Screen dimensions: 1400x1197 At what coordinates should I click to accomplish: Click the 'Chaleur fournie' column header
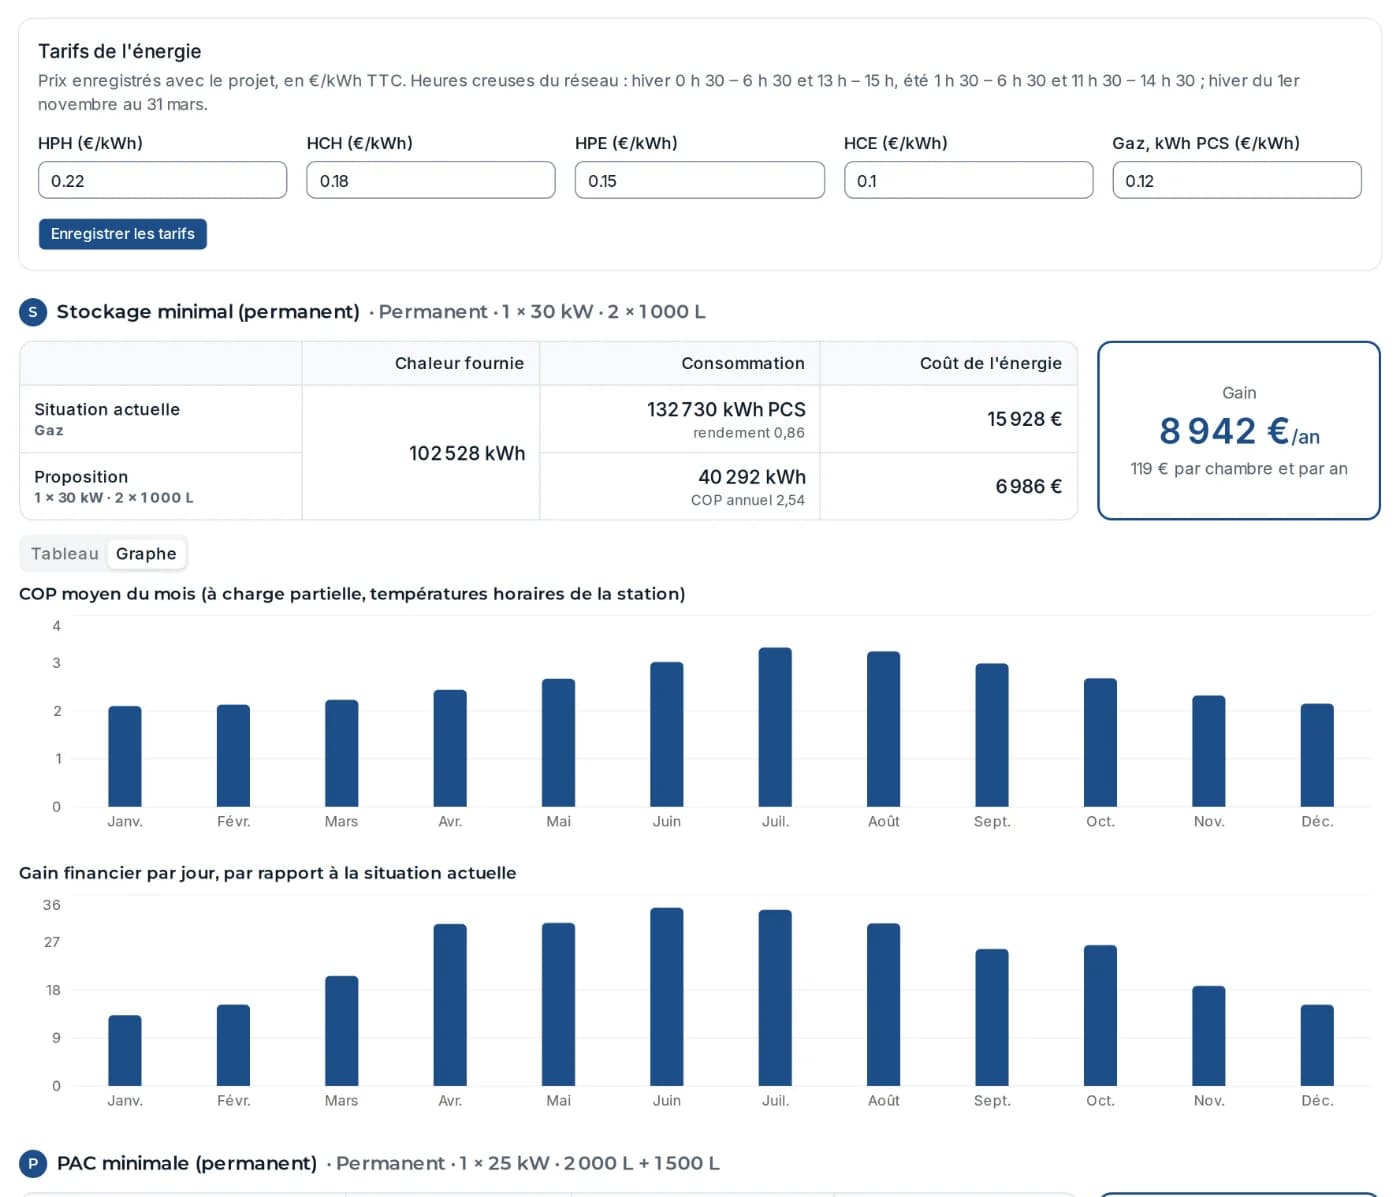pyautogui.click(x=459, y=363)
